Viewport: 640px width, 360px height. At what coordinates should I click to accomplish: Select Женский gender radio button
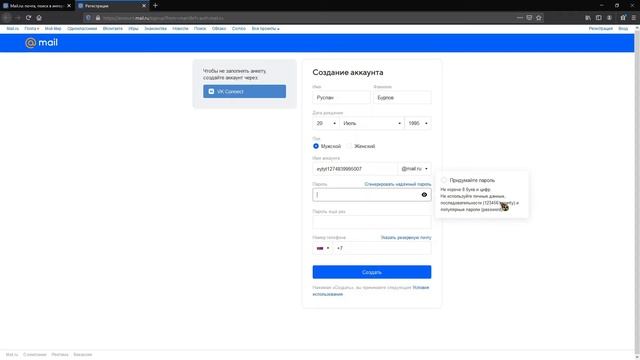coord(349,146)
